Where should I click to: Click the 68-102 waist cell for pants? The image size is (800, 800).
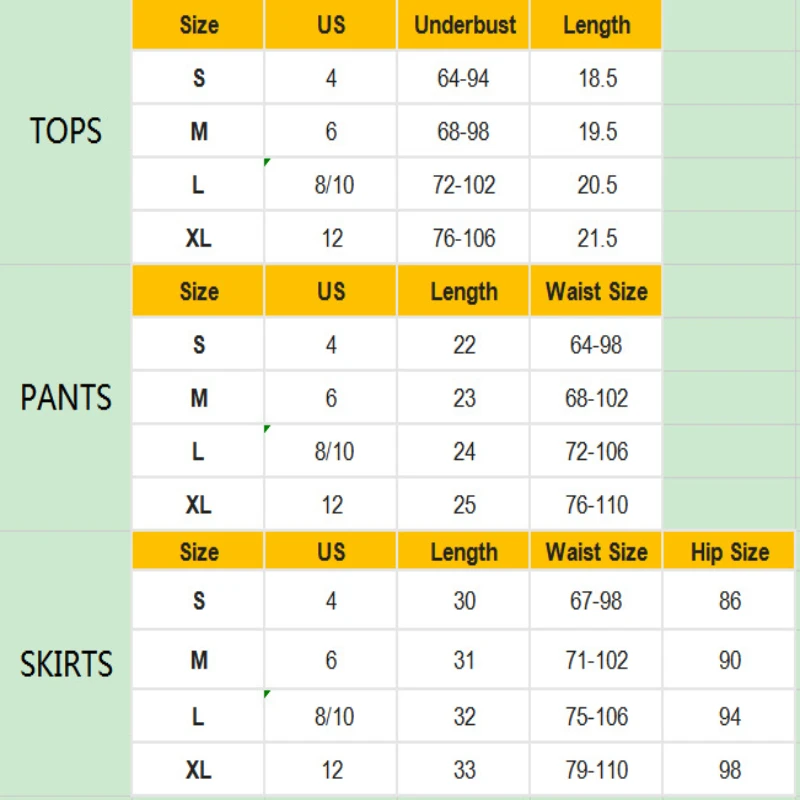tap(597, 398)
